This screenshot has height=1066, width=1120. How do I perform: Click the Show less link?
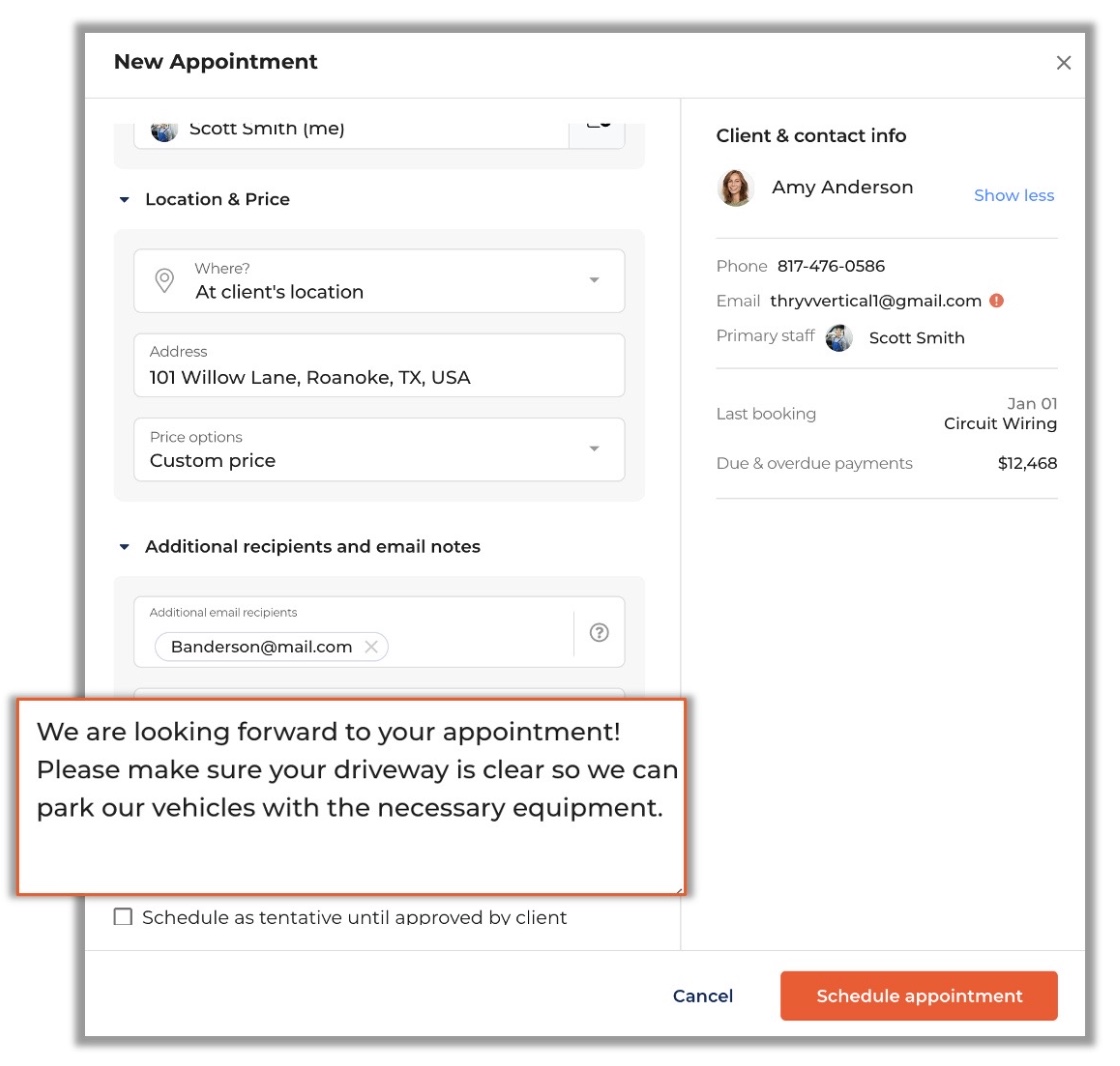(x=1014, y=195)
